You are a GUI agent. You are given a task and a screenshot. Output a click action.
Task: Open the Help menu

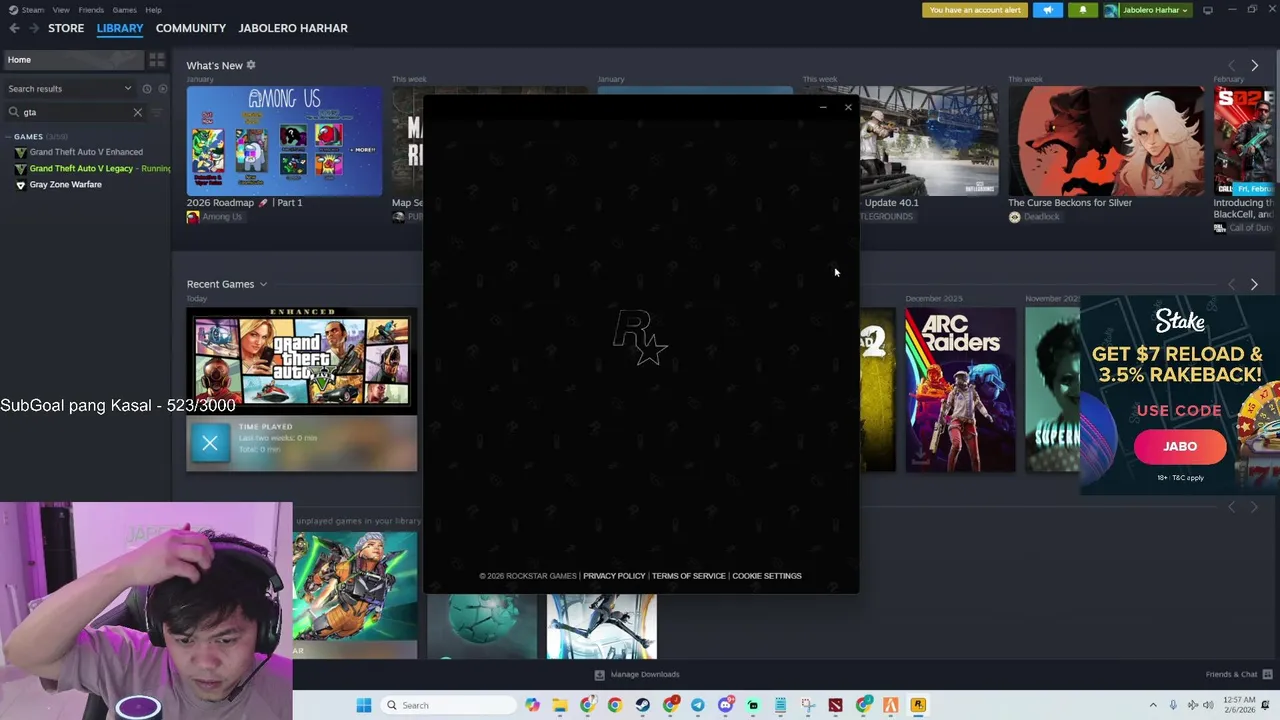(x=153, y=10)
